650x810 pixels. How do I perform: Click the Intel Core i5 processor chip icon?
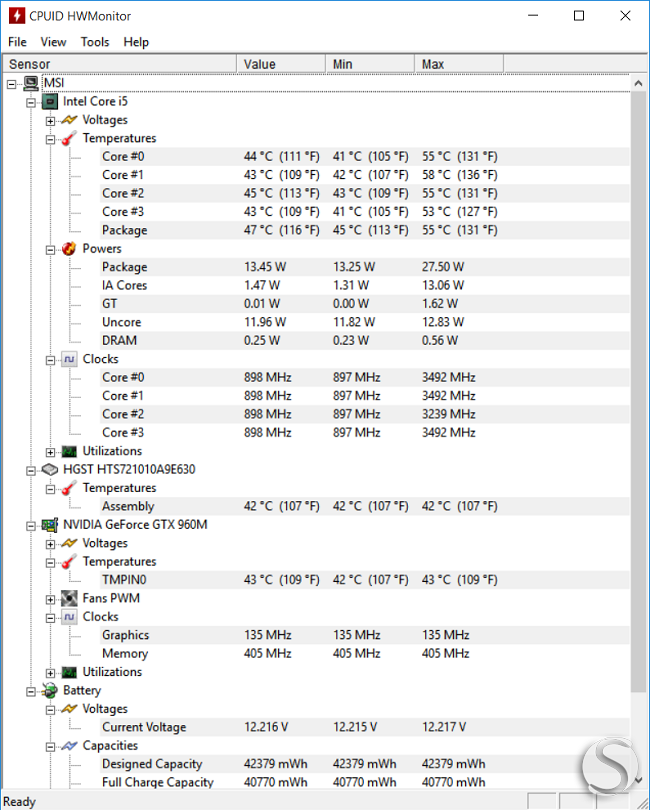[50, 102]
